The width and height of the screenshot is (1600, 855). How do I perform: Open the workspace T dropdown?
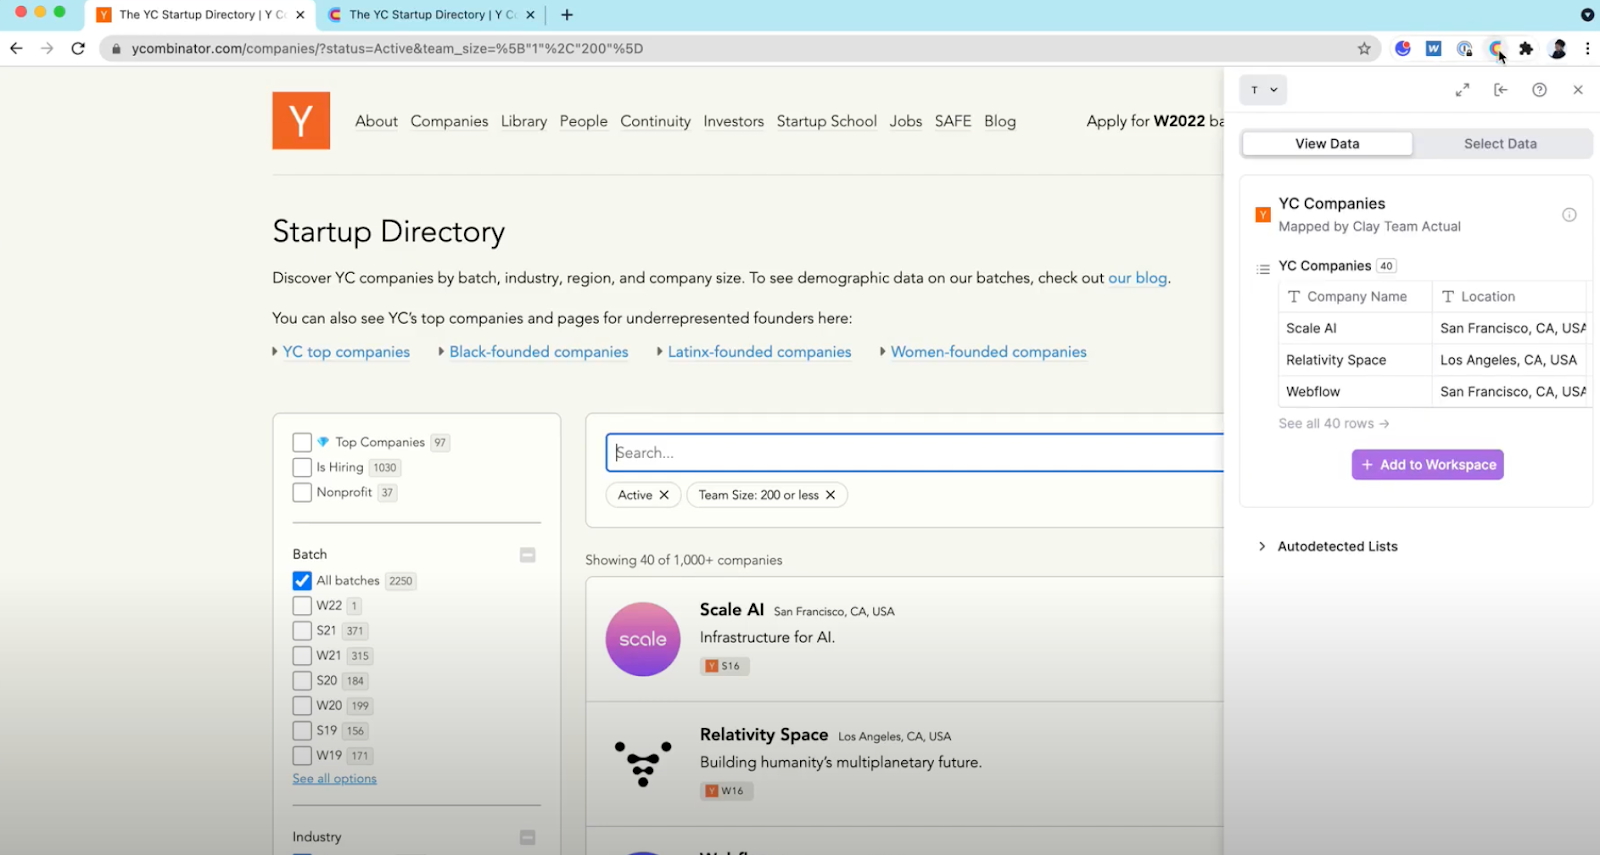[1263, 90]
